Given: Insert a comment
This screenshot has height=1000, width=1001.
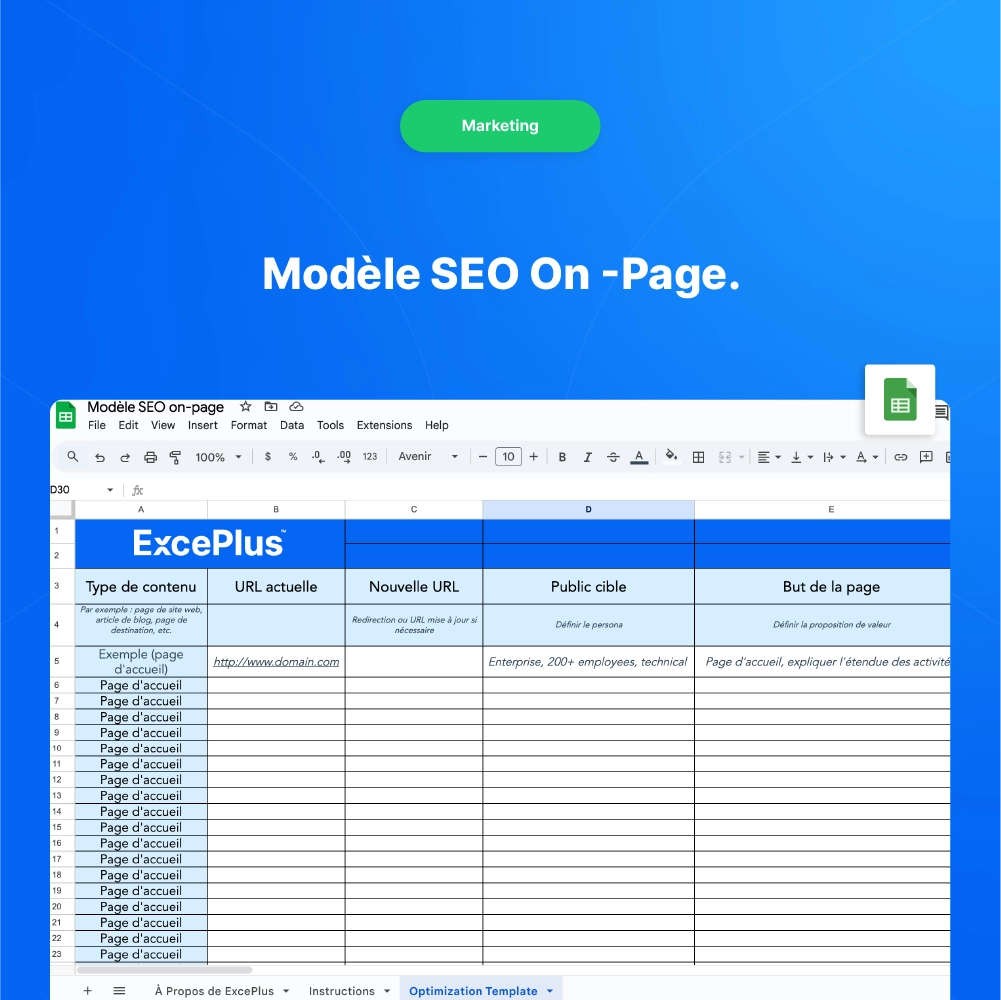Looking at the screenshot, I should coord(926,457).
